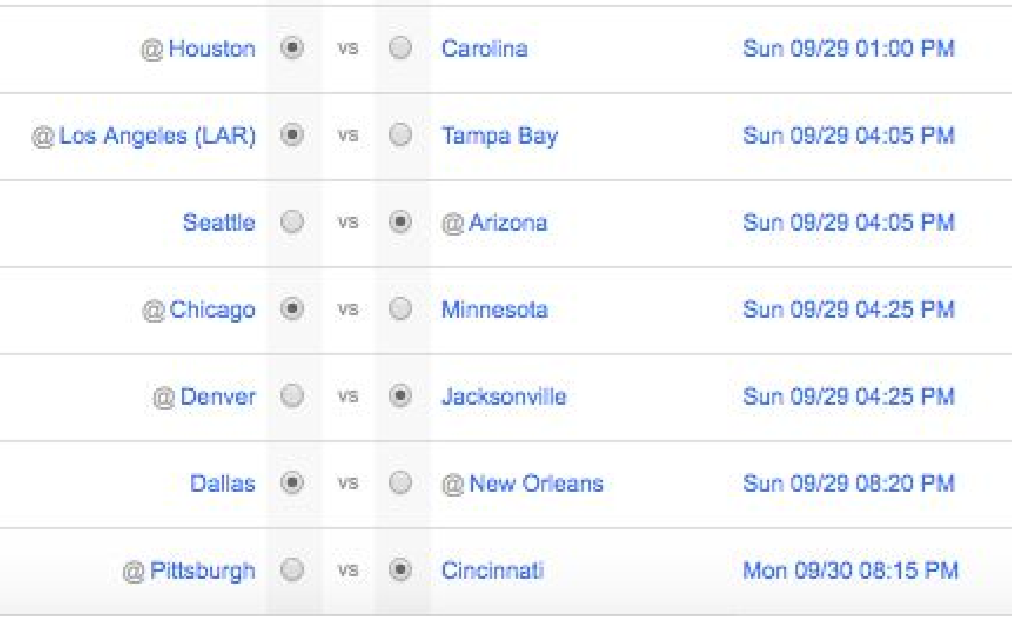Click the Los Angeles (LAR) link
Screen dimensions: 1012x617
(157, 136)
